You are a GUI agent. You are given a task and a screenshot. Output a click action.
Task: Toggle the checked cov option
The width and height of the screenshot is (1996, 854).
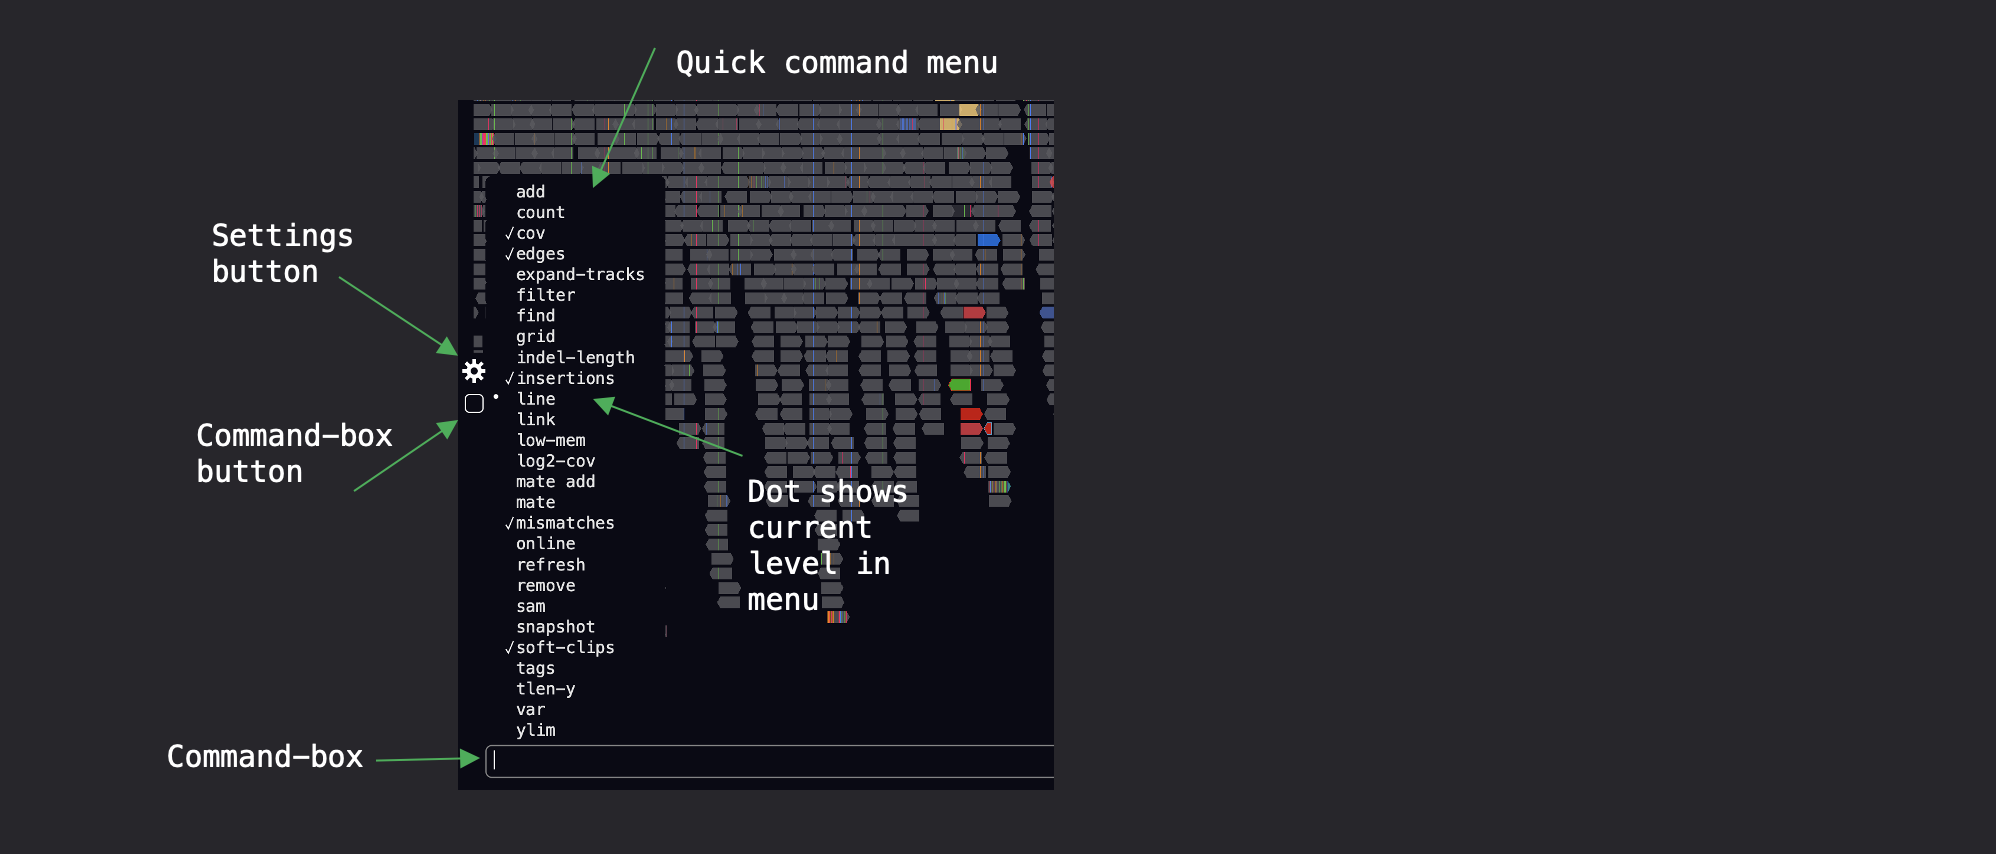(x=525, y=233)
